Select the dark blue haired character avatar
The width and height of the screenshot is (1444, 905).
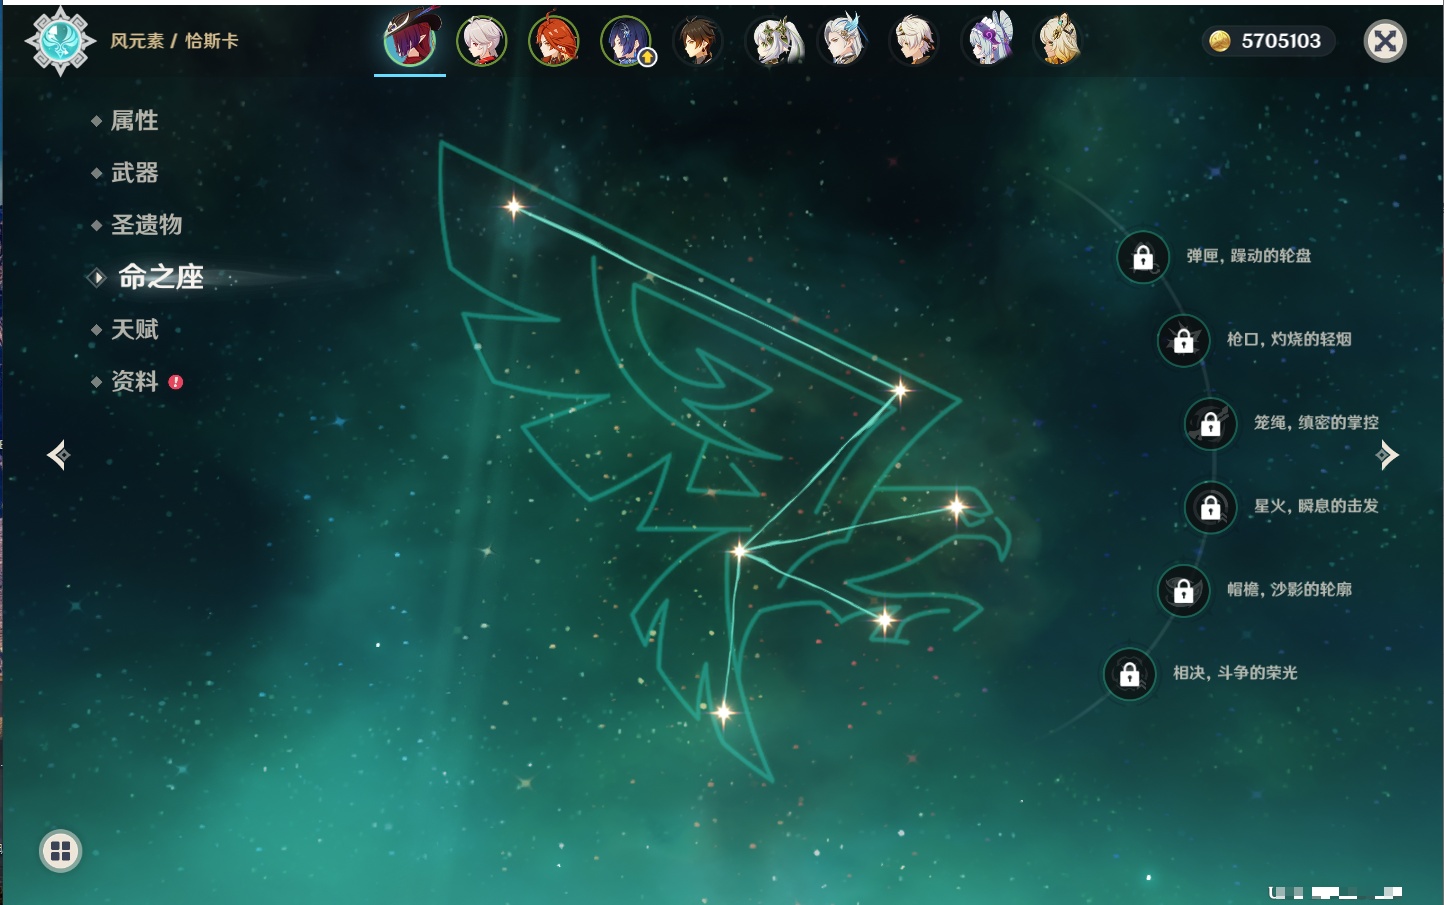pyautogui.click(x=626, y=41)
